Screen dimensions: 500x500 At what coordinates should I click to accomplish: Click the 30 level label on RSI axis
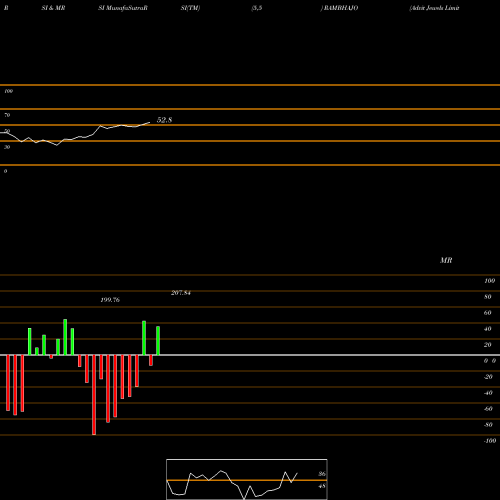7,147
